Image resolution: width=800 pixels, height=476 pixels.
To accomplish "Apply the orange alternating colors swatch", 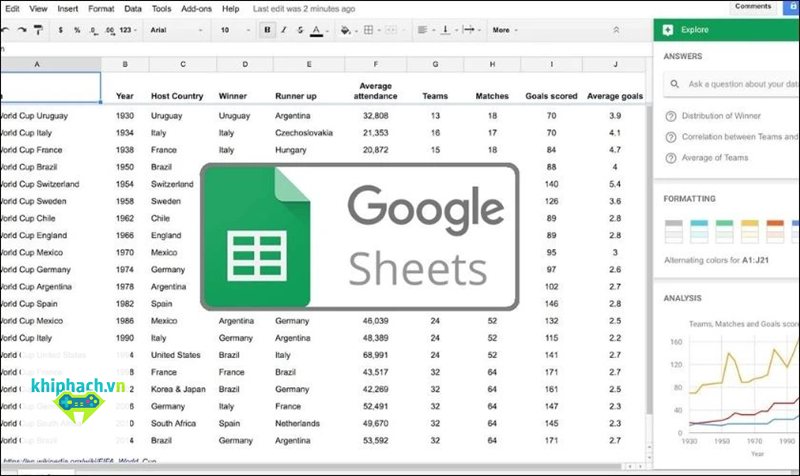I will click(775, 232).
